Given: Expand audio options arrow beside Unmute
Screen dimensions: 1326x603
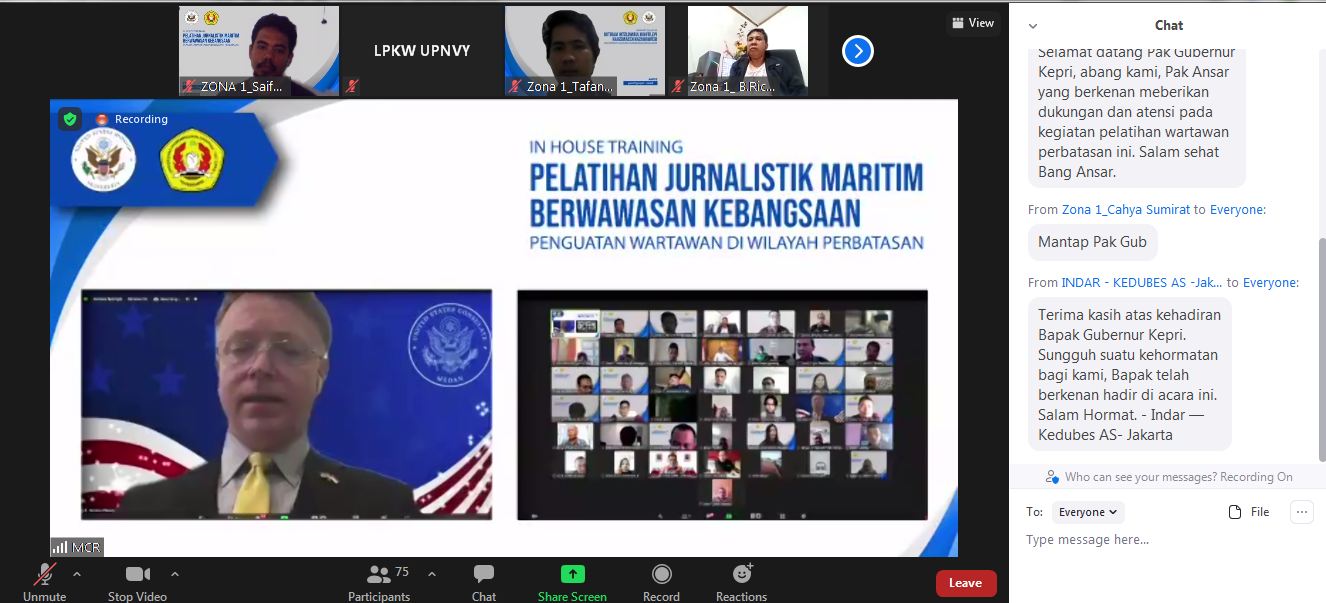Looking at the screenshot, I should tap(77, 574).
